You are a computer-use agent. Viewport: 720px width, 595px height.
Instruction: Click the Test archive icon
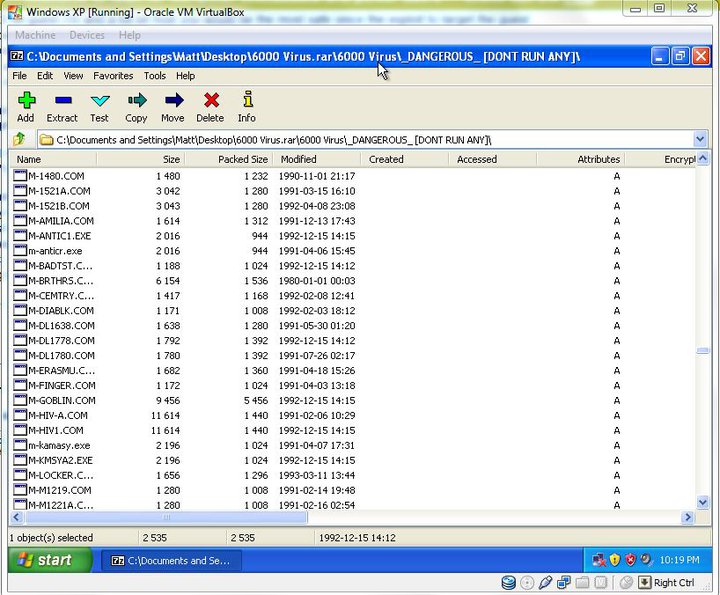(x=100, y=100)
